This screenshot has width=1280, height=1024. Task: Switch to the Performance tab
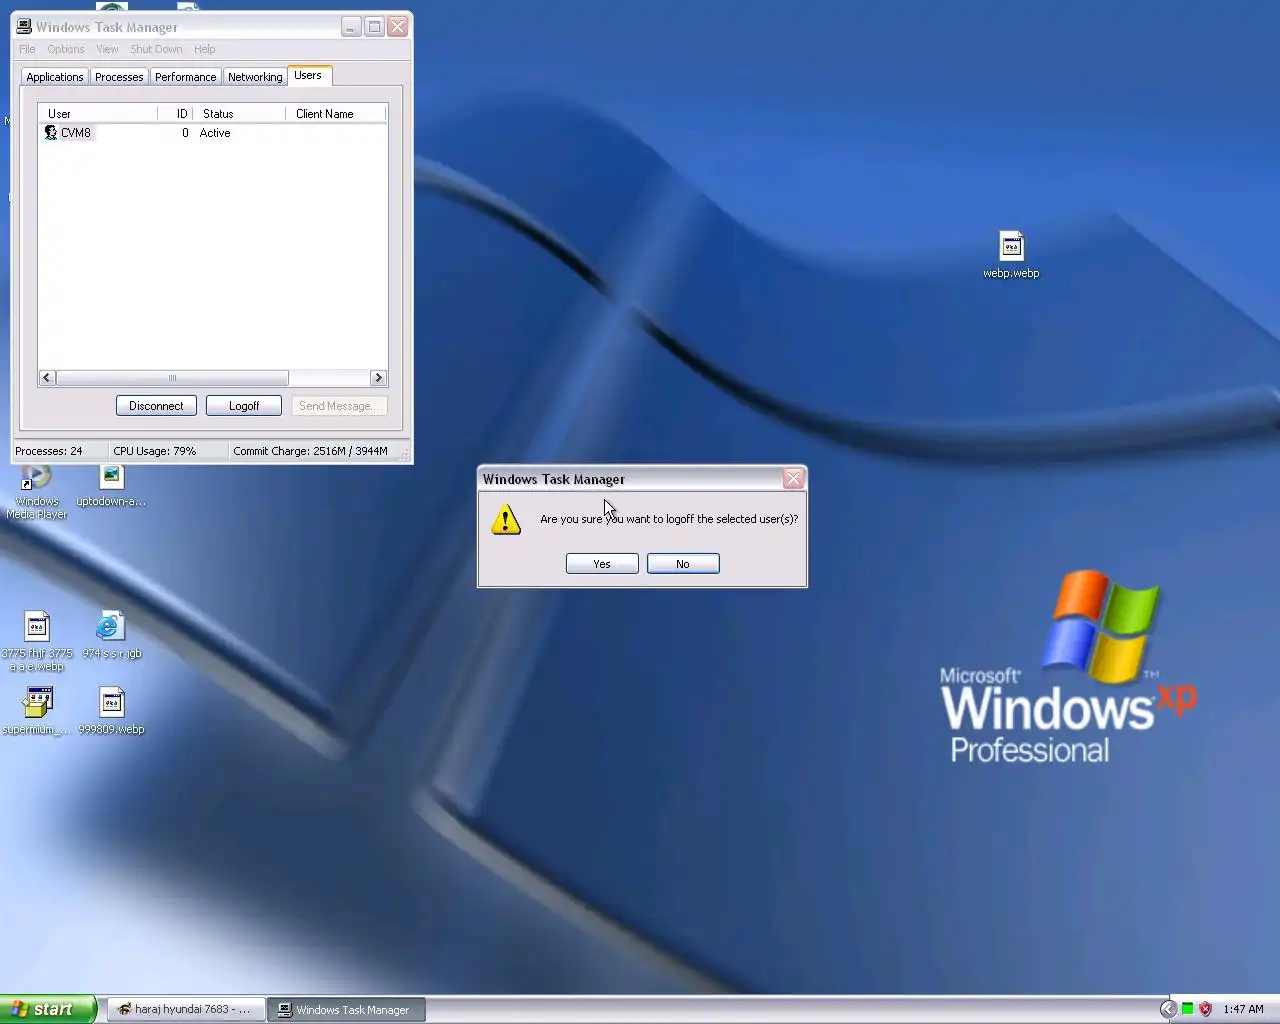[185, 77]
